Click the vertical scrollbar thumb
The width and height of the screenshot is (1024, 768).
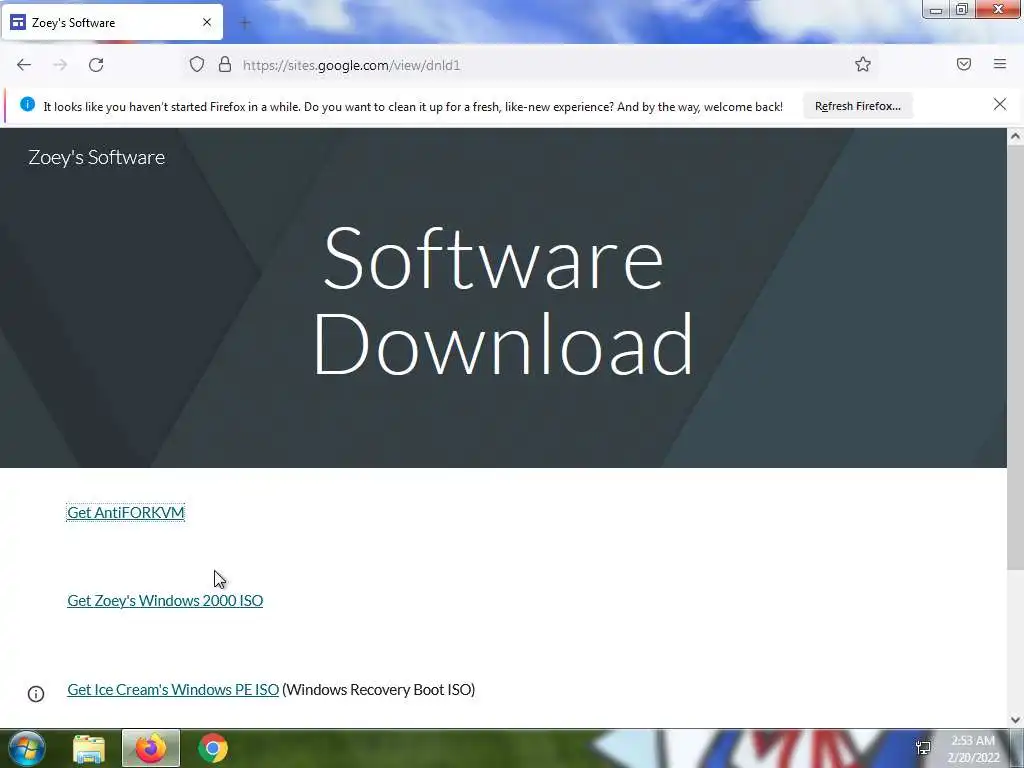click(x=1015, y=357)
